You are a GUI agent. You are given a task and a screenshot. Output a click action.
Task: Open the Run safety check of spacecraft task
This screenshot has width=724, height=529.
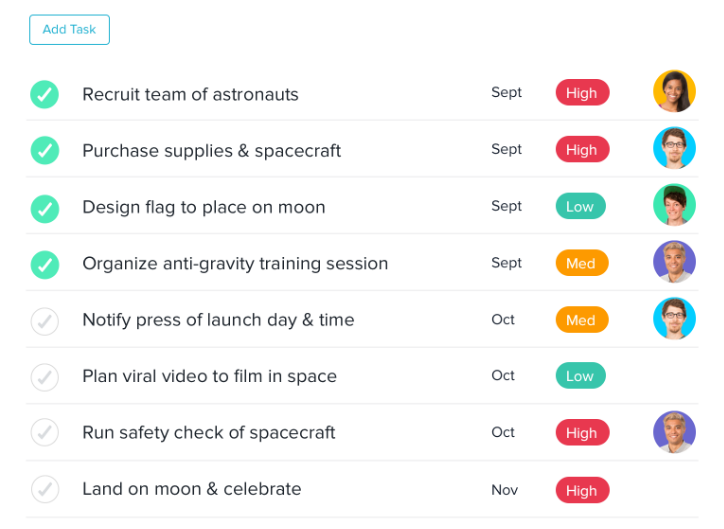tap(209, 433)
